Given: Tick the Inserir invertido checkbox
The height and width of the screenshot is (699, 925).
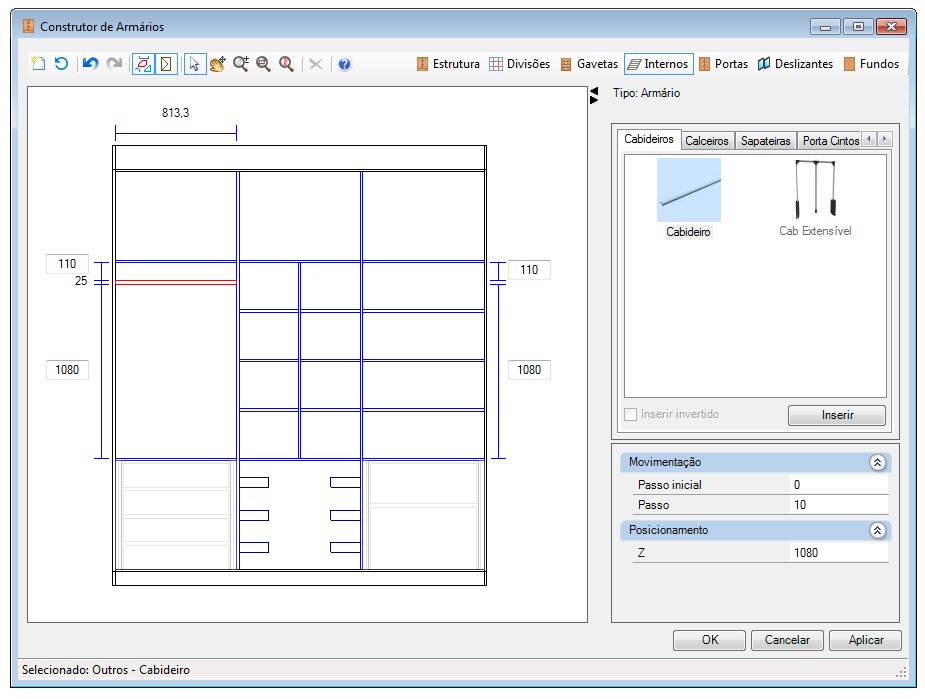Looking at the screenshot, I should [631, 414].
